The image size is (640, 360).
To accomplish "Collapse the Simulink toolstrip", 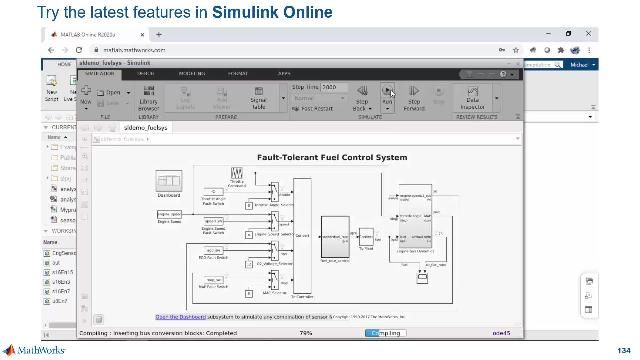I will (x=518, y=117).
